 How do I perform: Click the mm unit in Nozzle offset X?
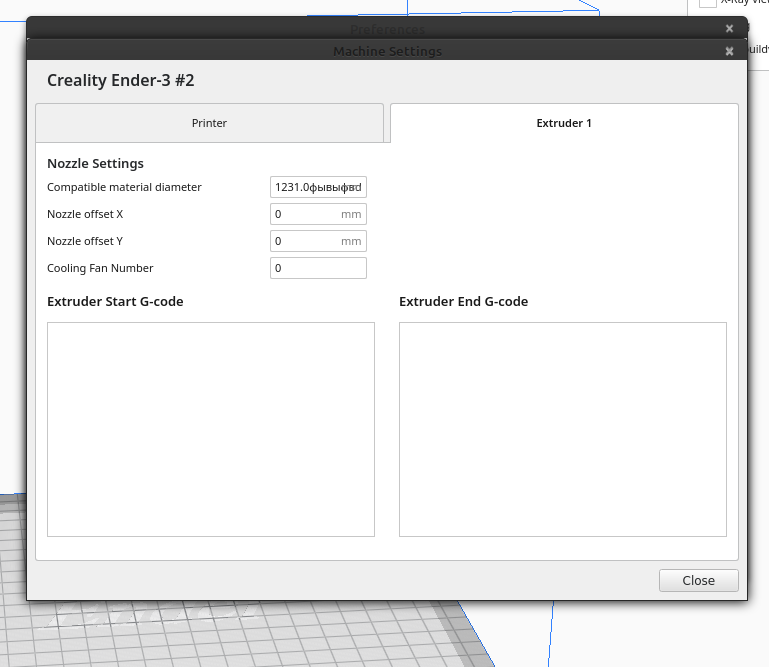point(351,214)
